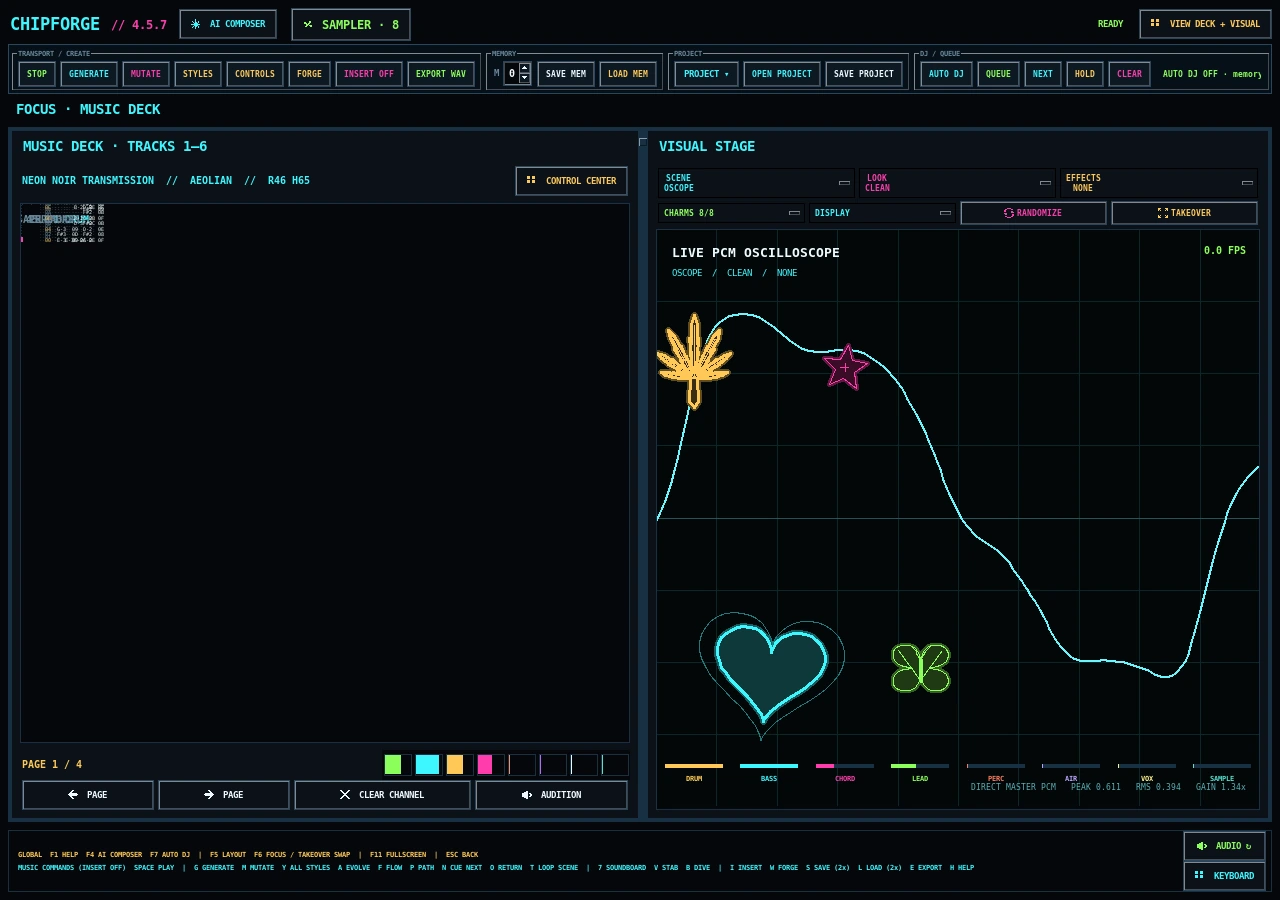The width and height of the screenshot is (1280, 900).
Task: Click the X icon on Clear Channel
Action: 345,795
